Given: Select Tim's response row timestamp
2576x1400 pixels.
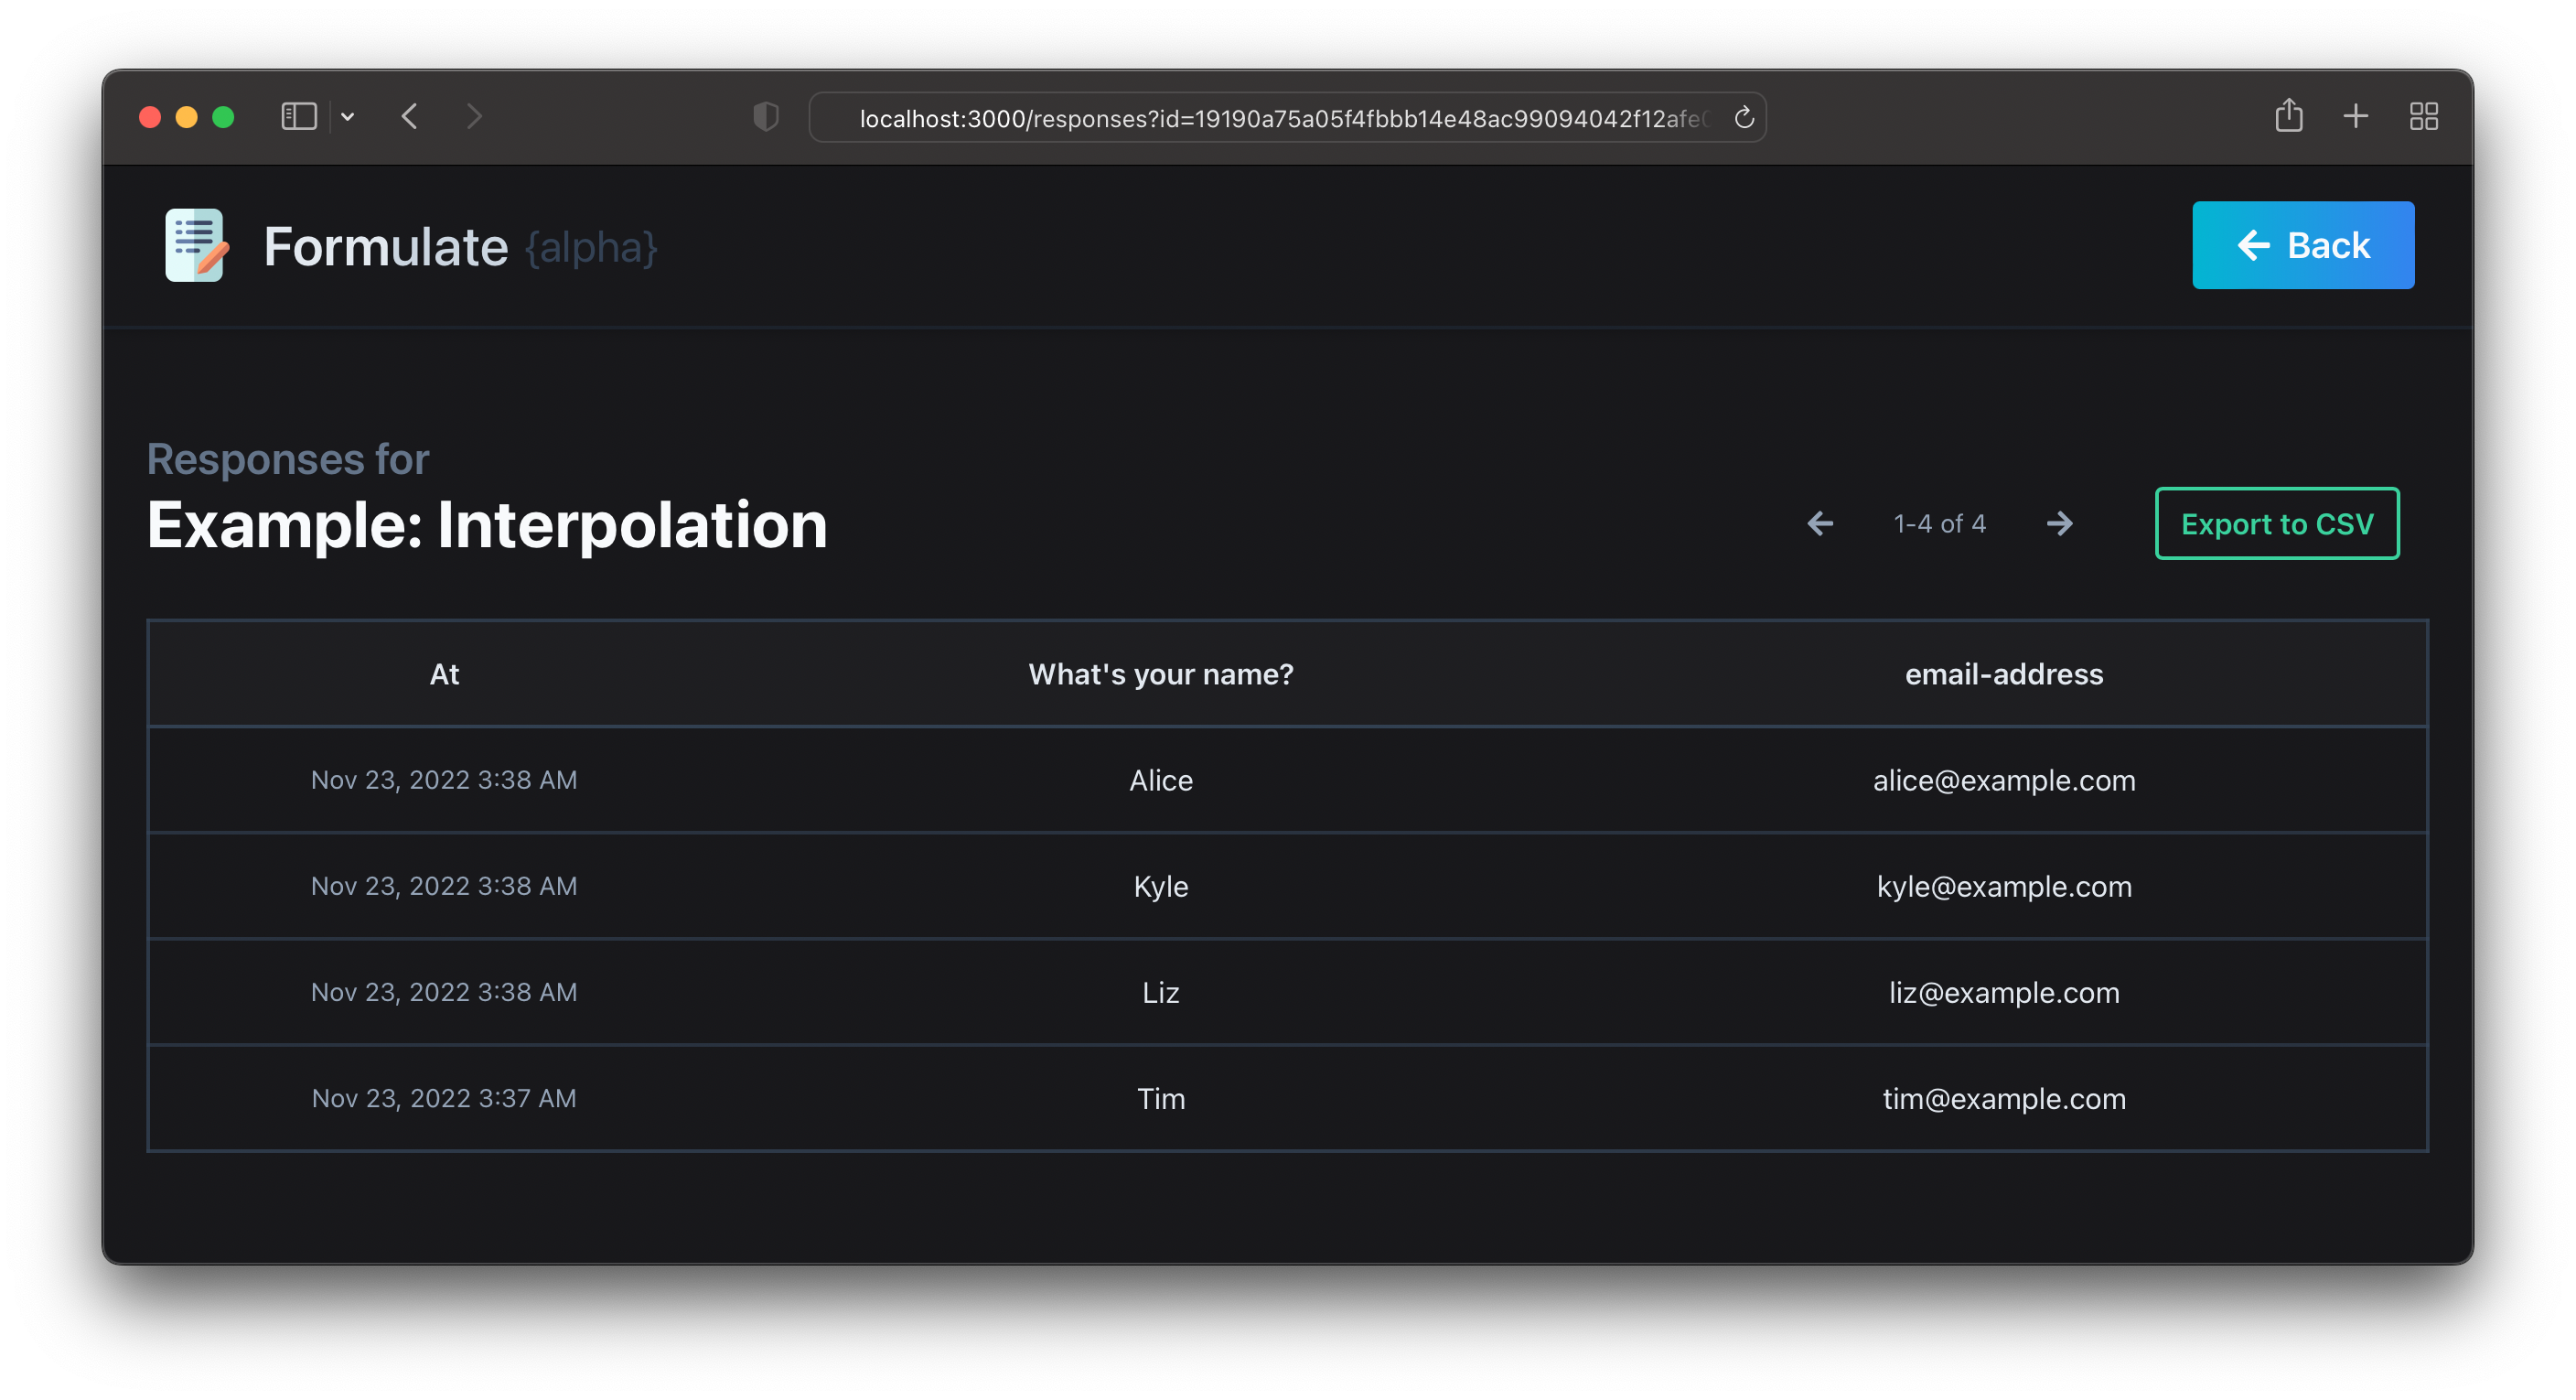Looking at the screenshot, I should pyautogui.click(x=444, y=1098).
